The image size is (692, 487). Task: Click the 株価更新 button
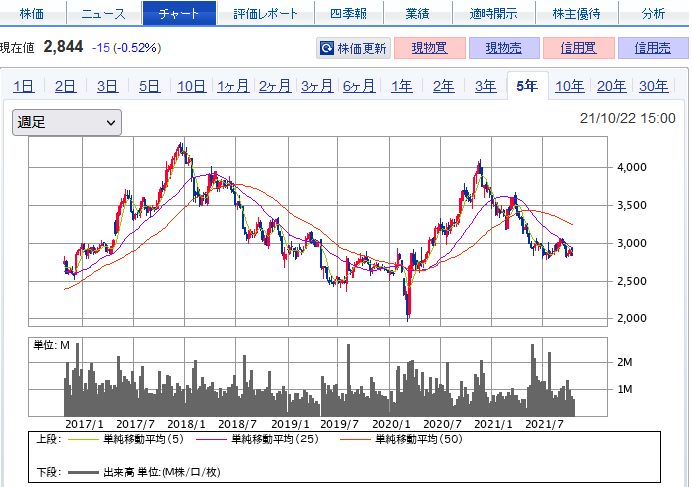(354, 48)
